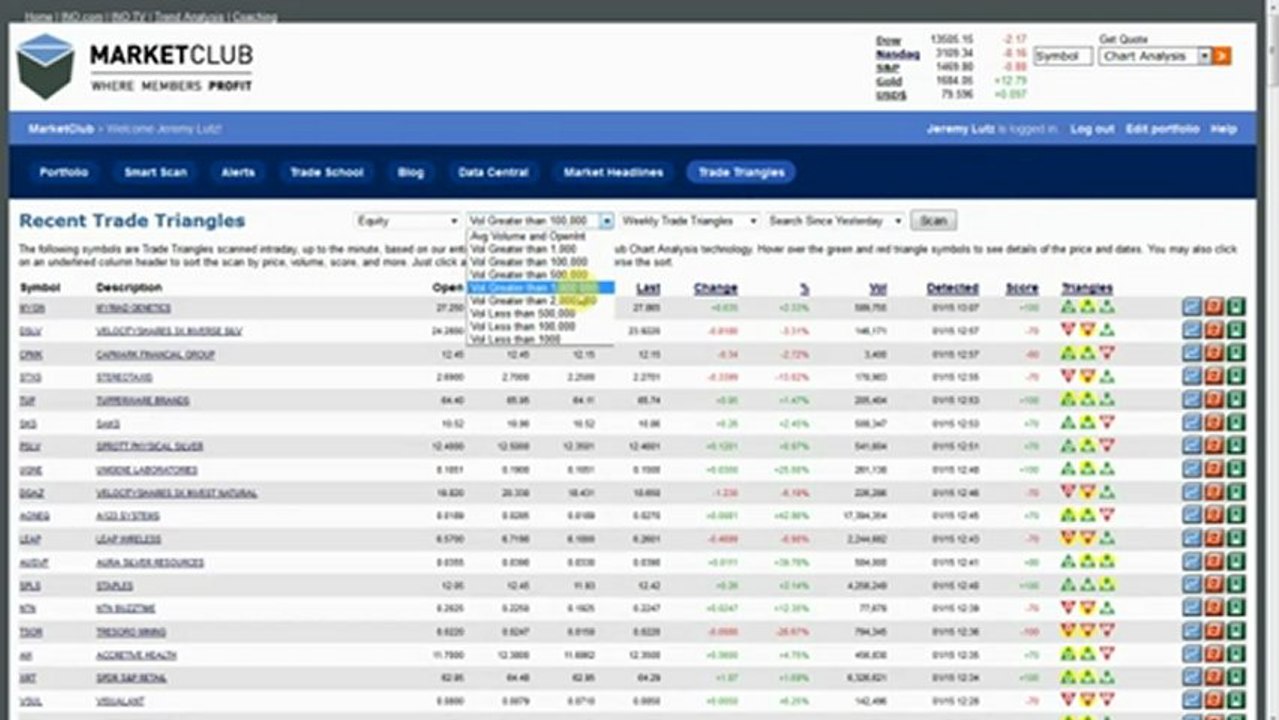Select the Trade Triangles tab

pyautogui.click(x=741, y=172)
